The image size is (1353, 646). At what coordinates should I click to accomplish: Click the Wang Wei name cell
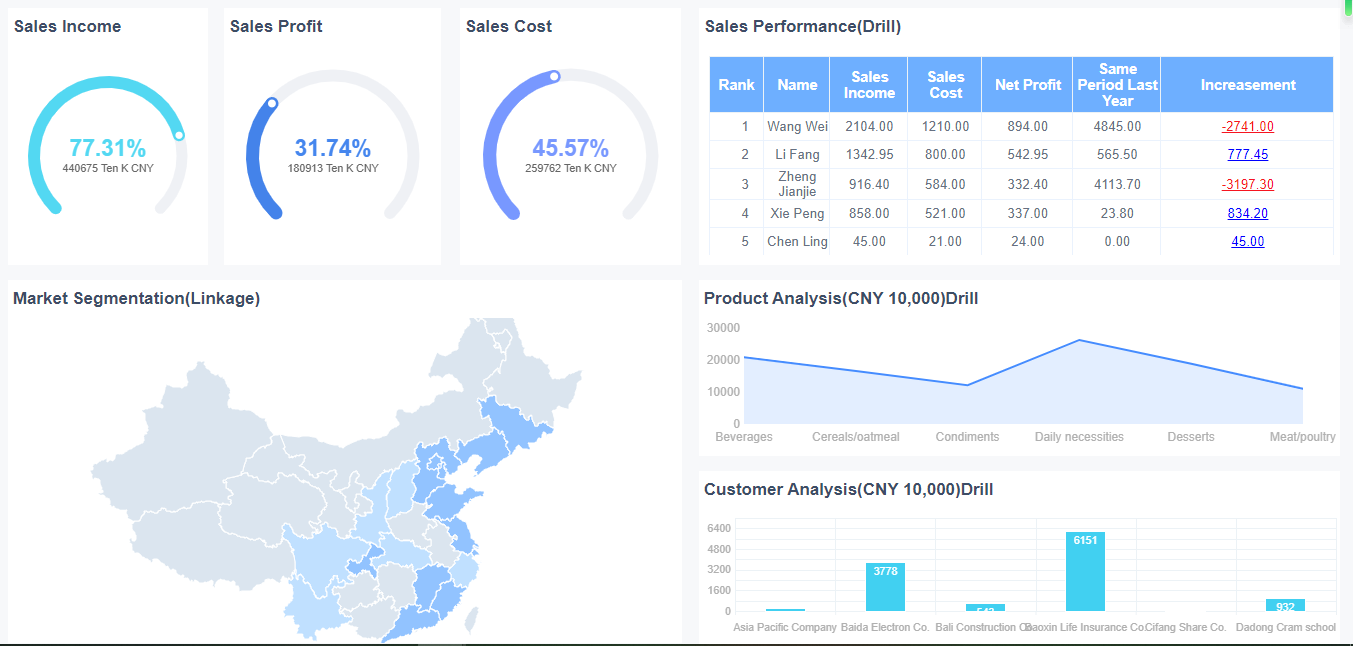point(797,126)
